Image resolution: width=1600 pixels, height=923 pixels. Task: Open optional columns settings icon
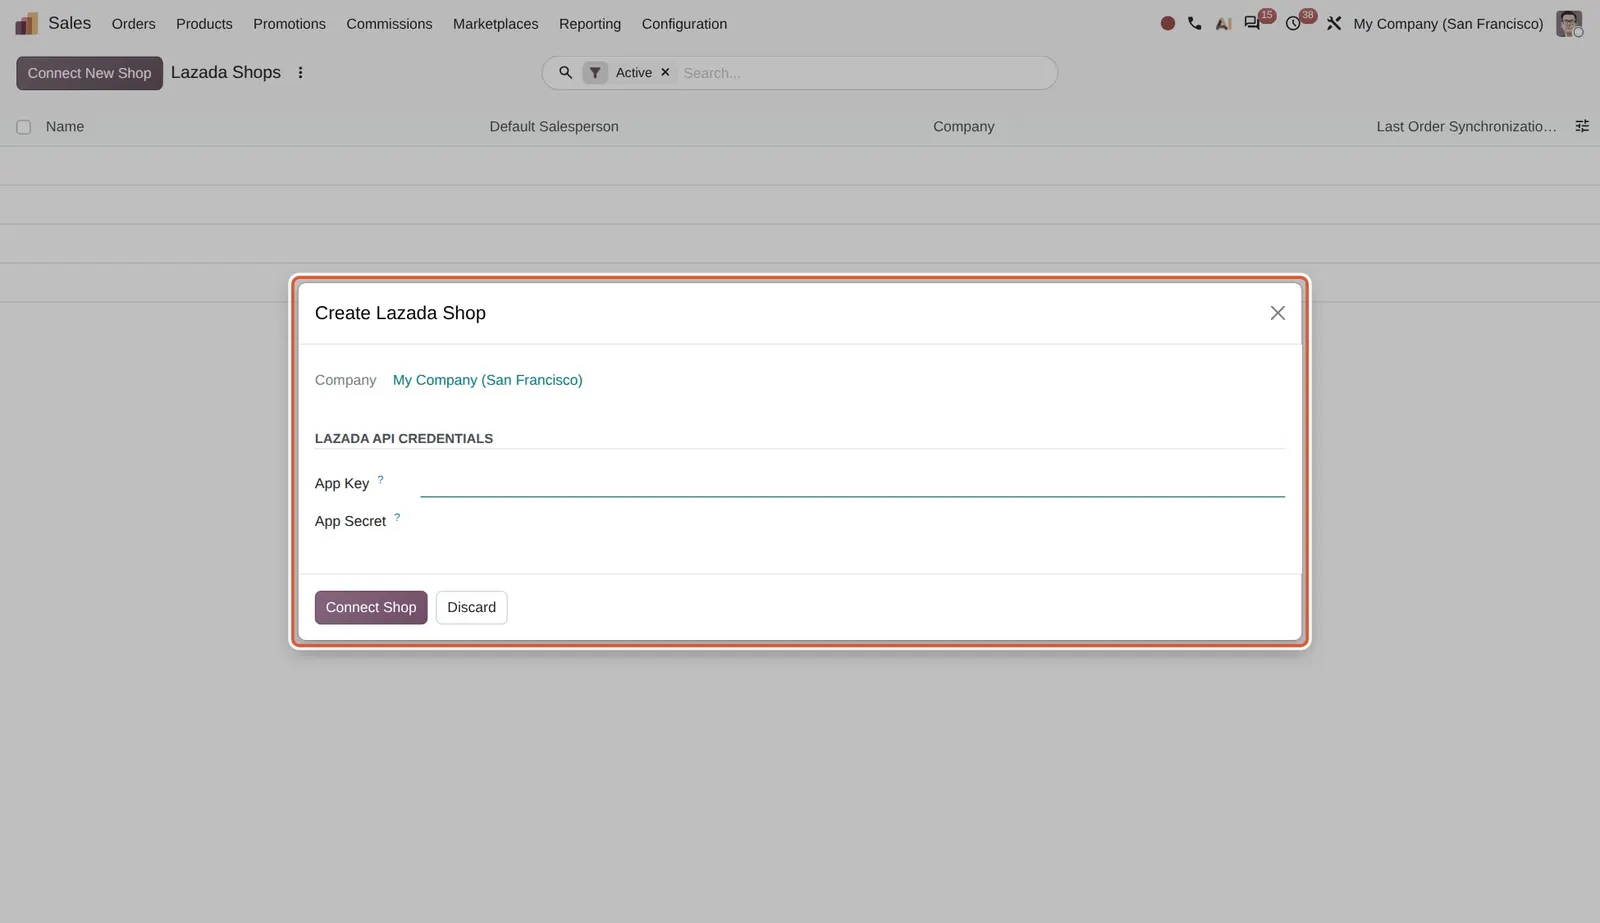coord(1582,126)
